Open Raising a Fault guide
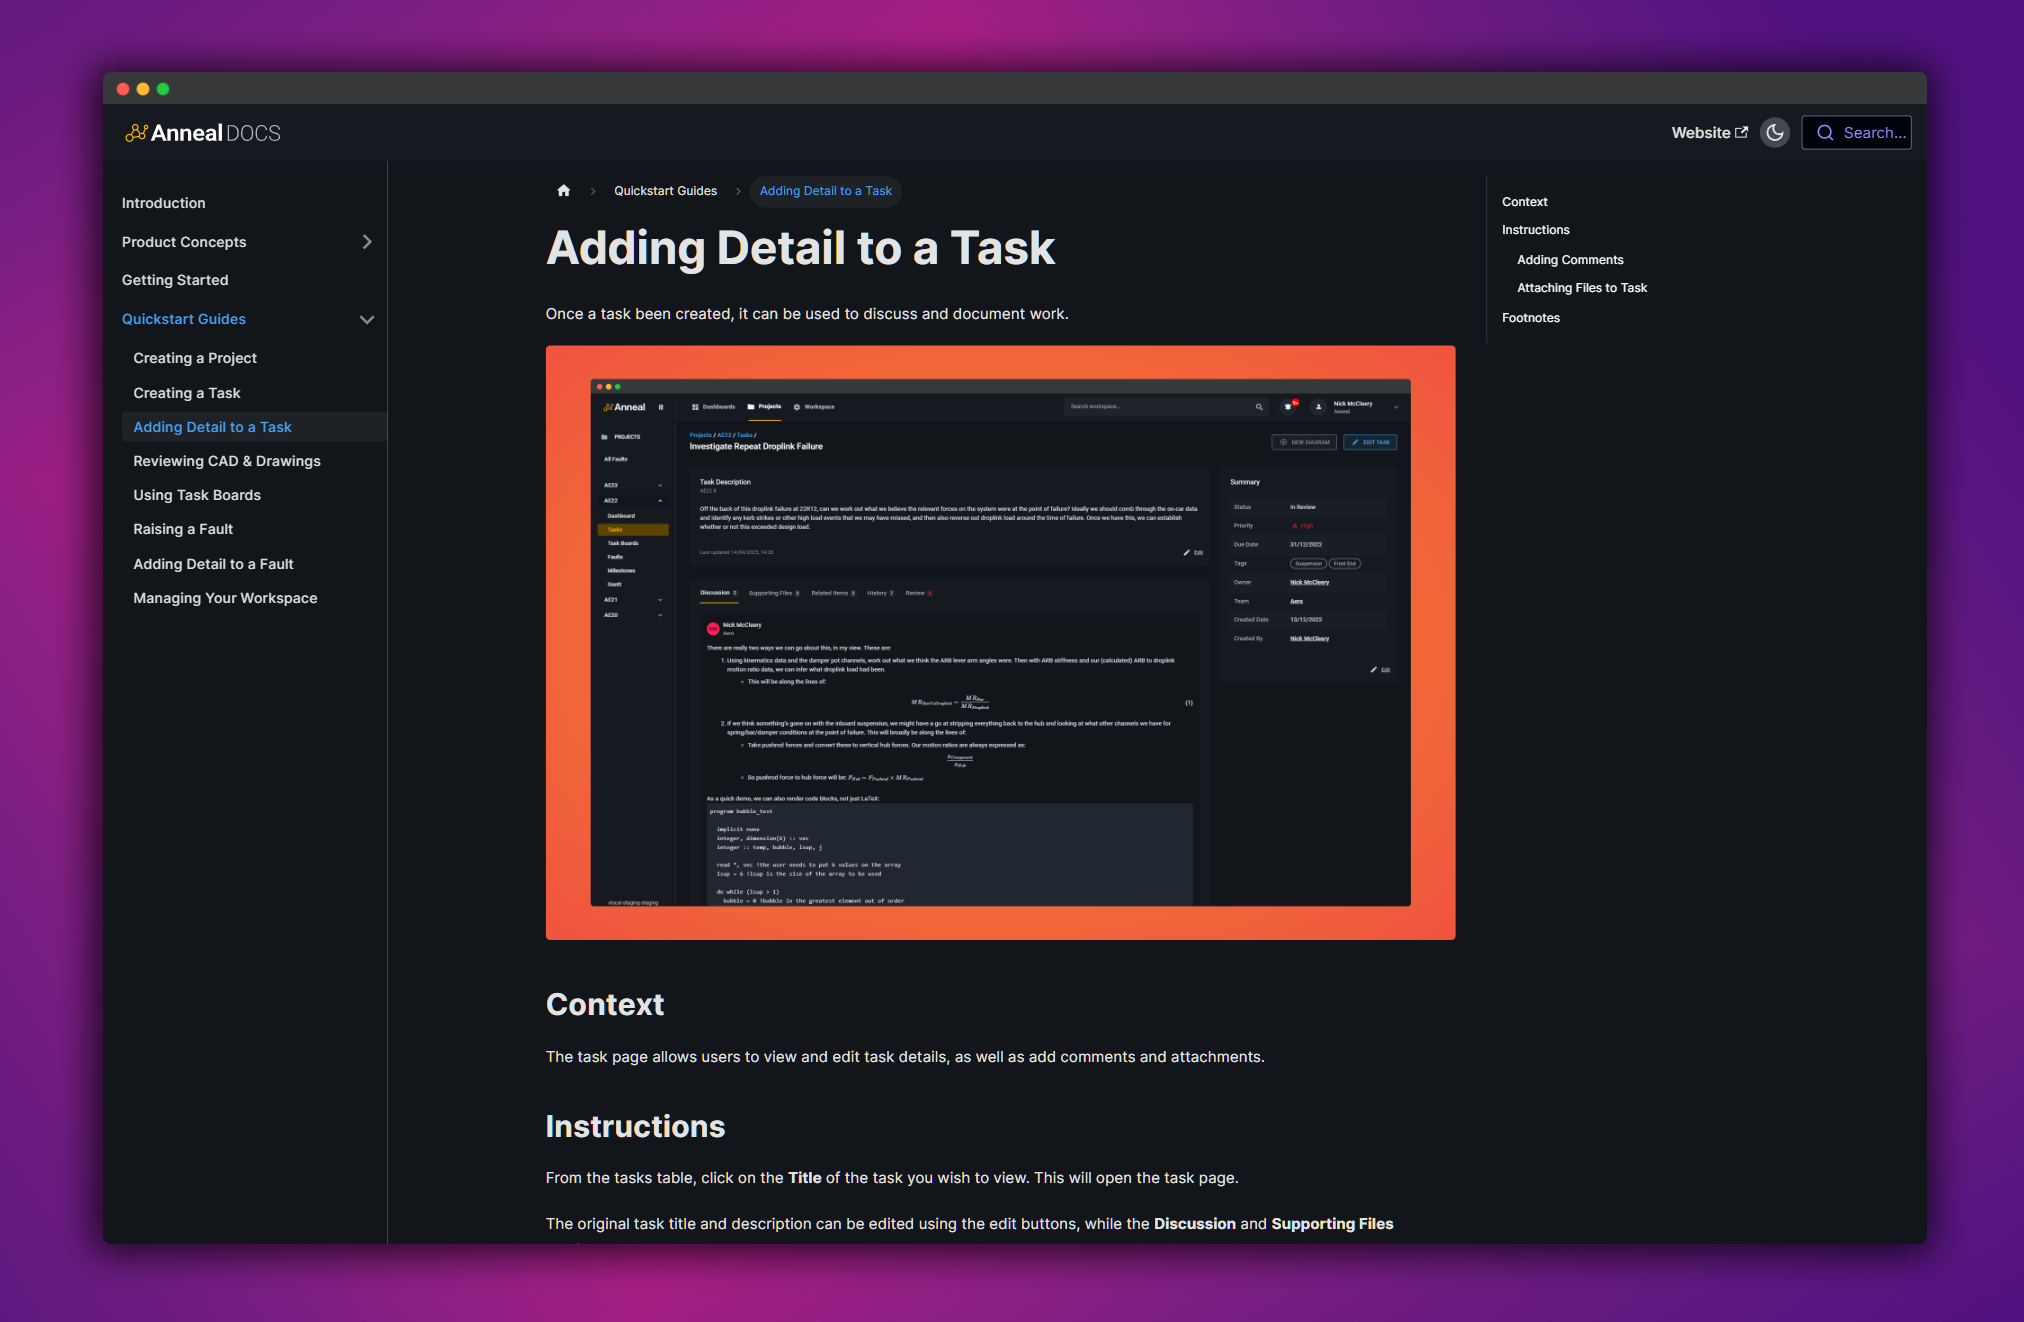The width and height of the screenshot is (2024, 1322). pos(183,529)
